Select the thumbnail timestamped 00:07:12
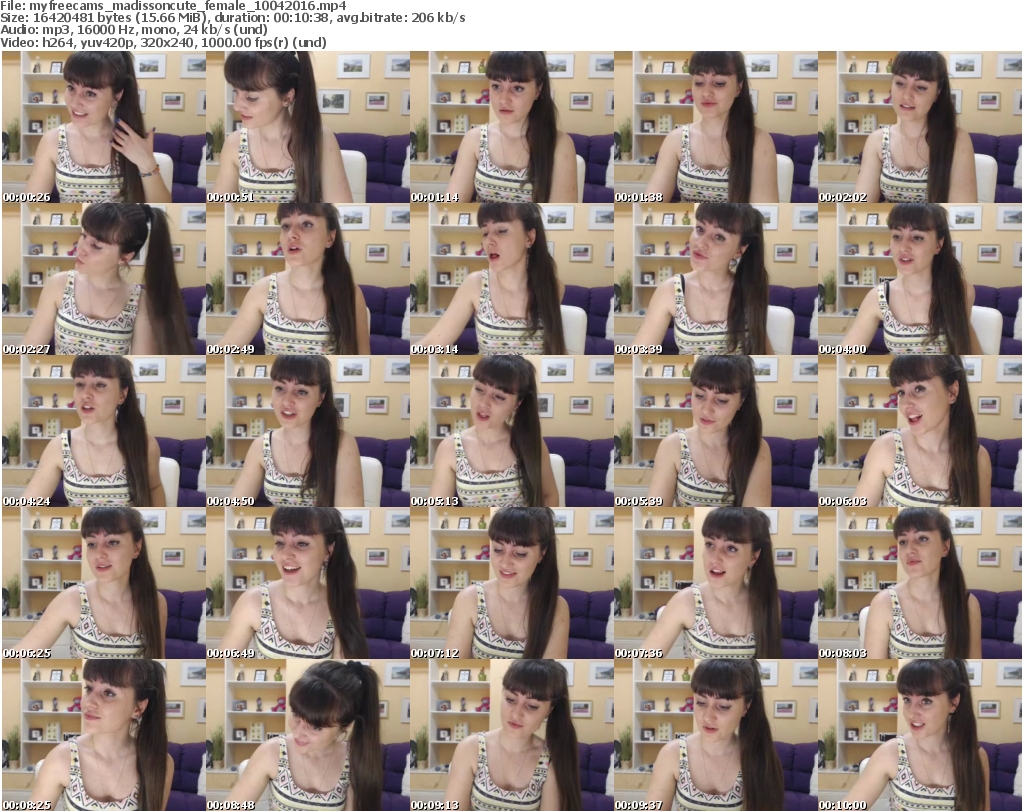The width and height of the screenshot is (1024, 811). tap(511, 584)
